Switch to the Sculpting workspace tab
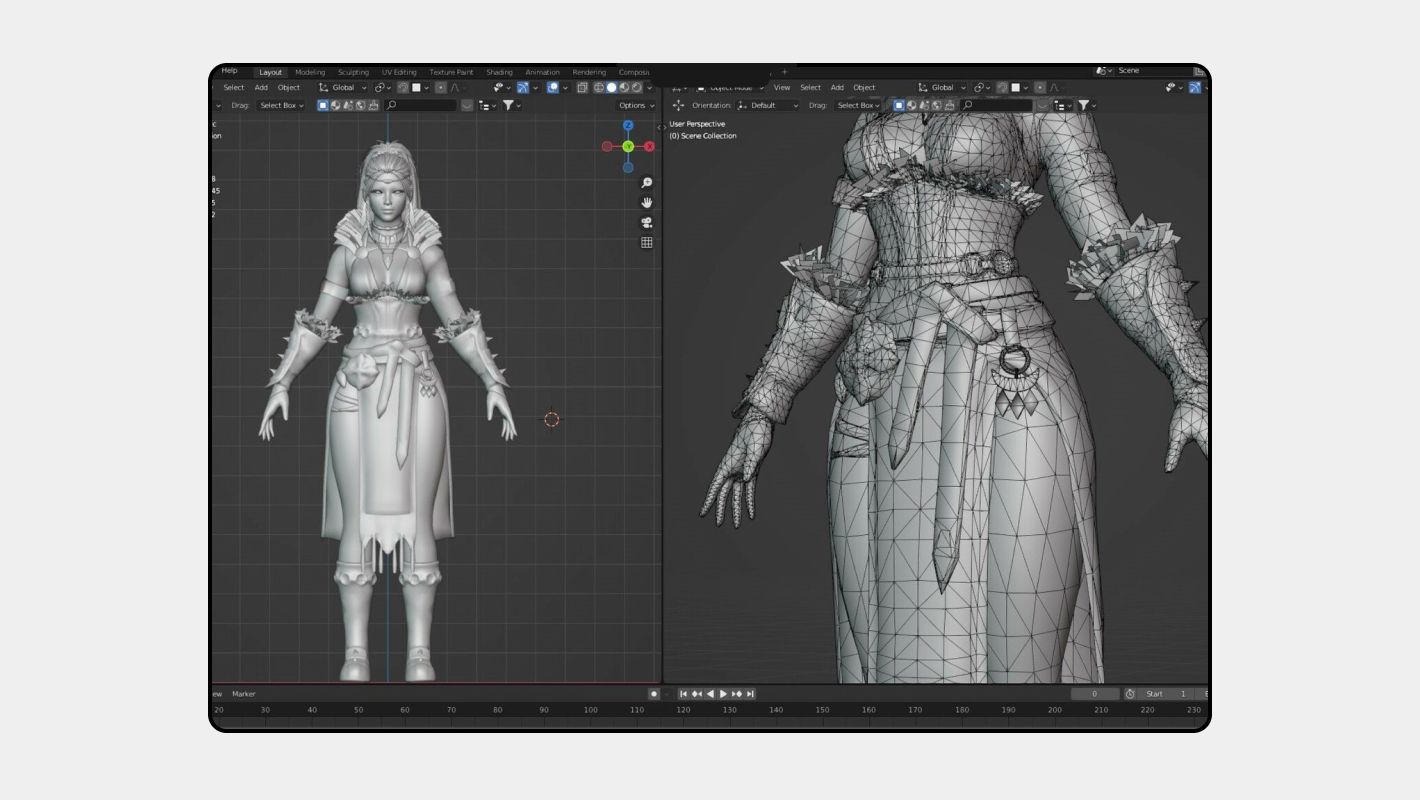Screen dimensions: 1420x800 [353, 72]
